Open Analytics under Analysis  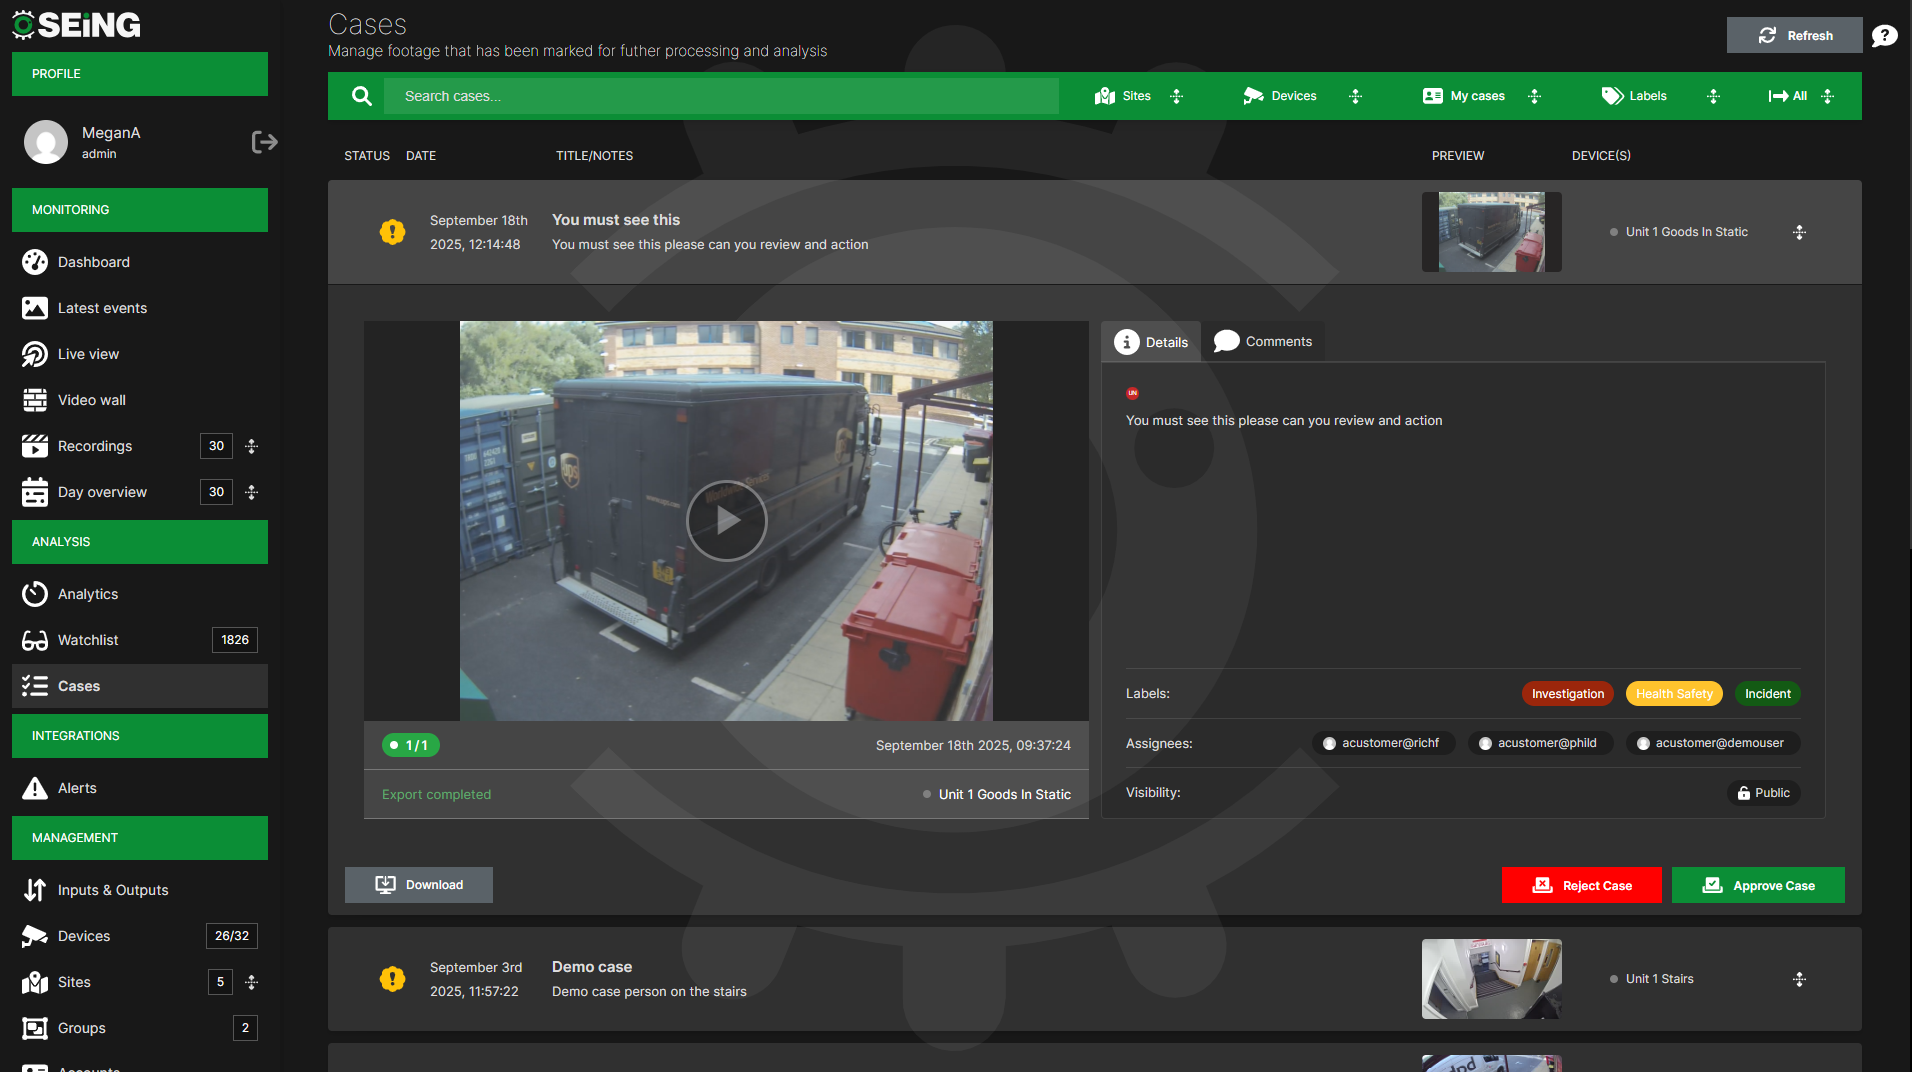tap(86, 594)
